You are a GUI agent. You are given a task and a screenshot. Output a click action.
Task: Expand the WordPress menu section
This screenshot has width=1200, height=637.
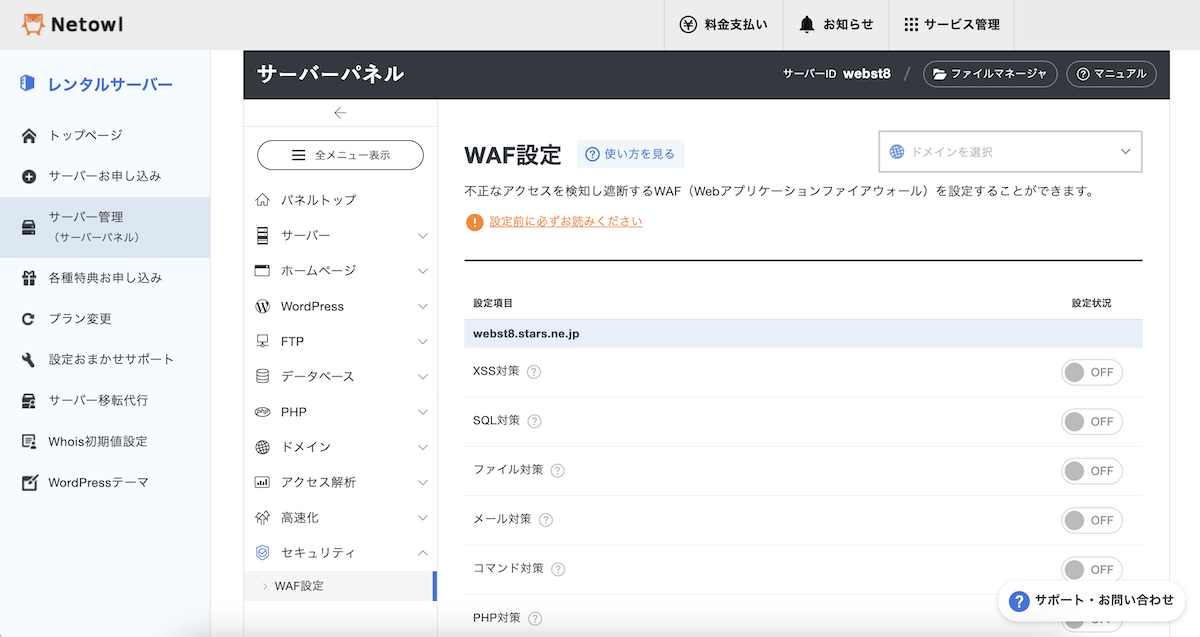340,306
